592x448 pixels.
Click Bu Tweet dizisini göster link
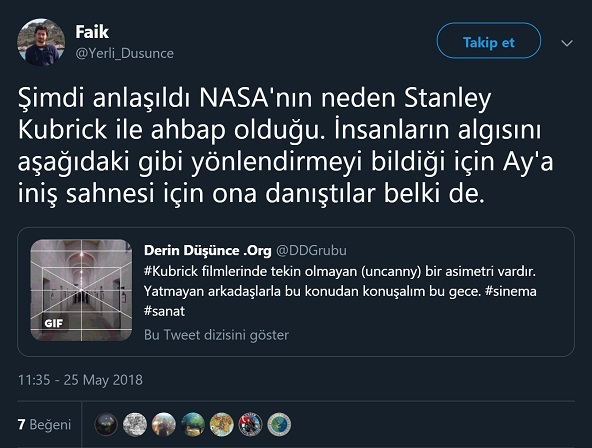(216, 335)
